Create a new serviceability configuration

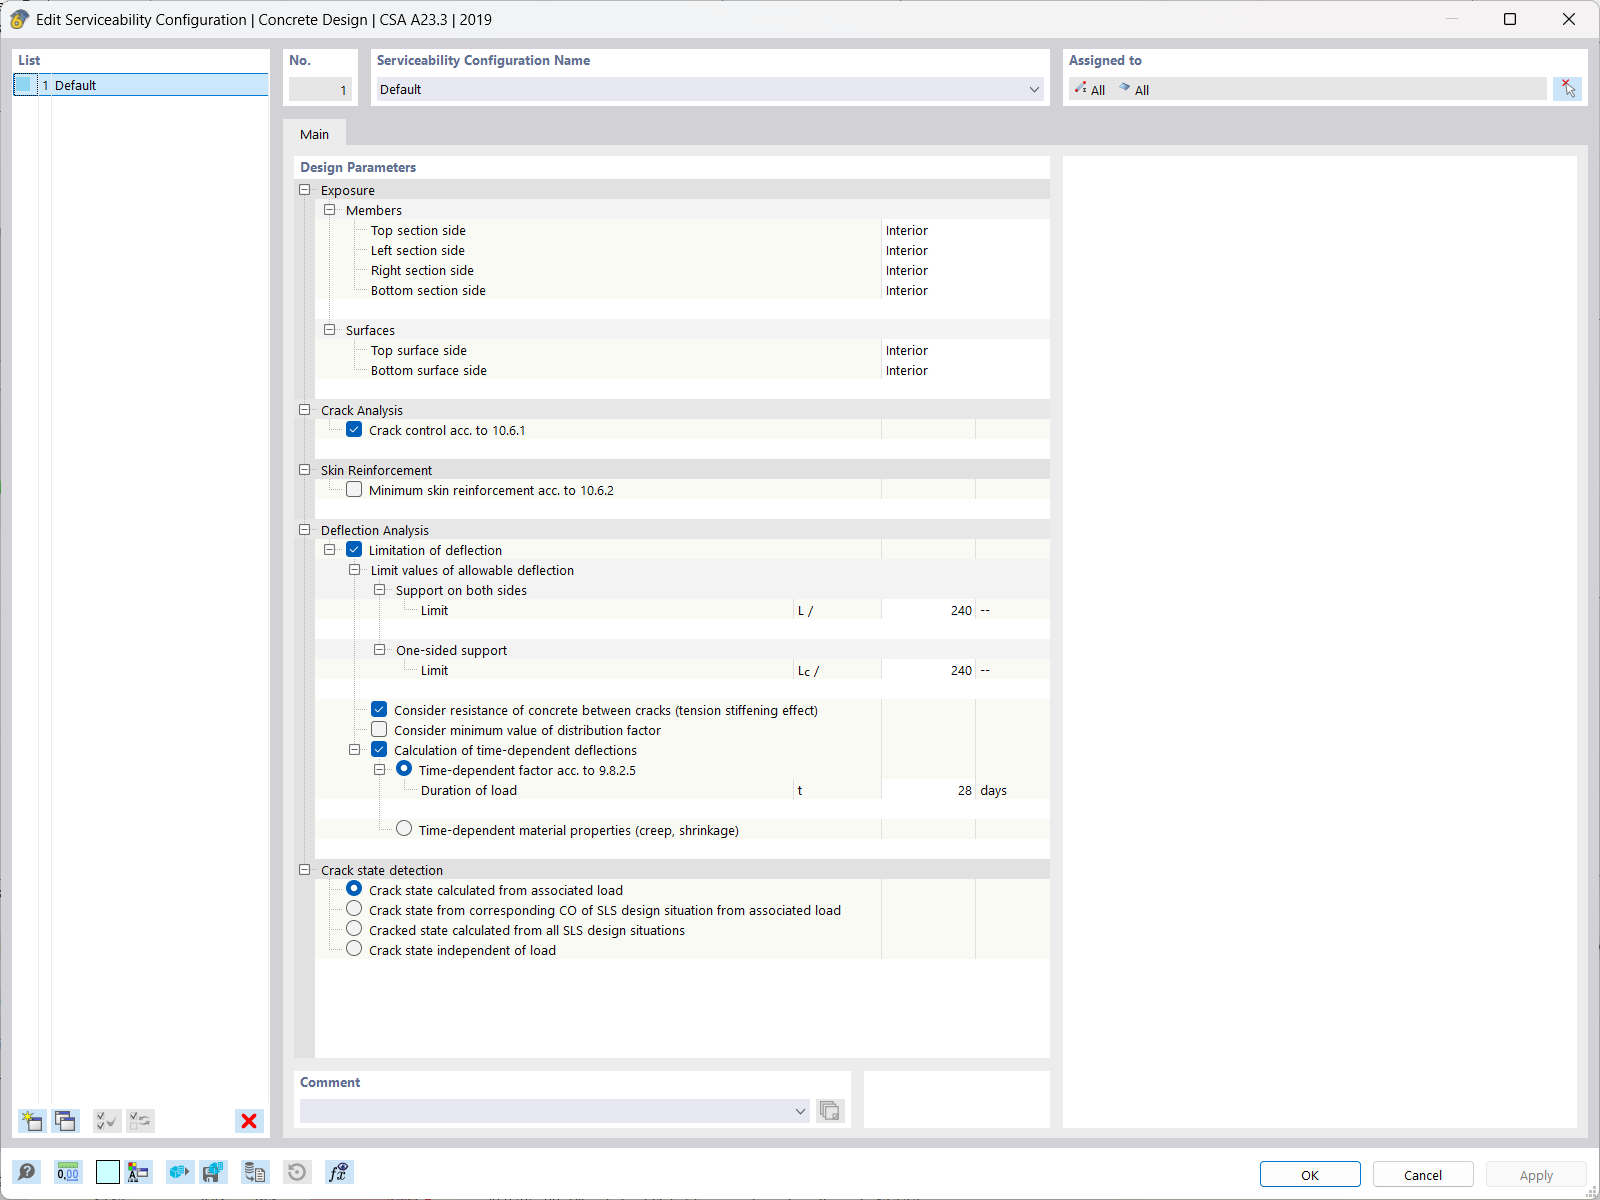[32, 1121]
